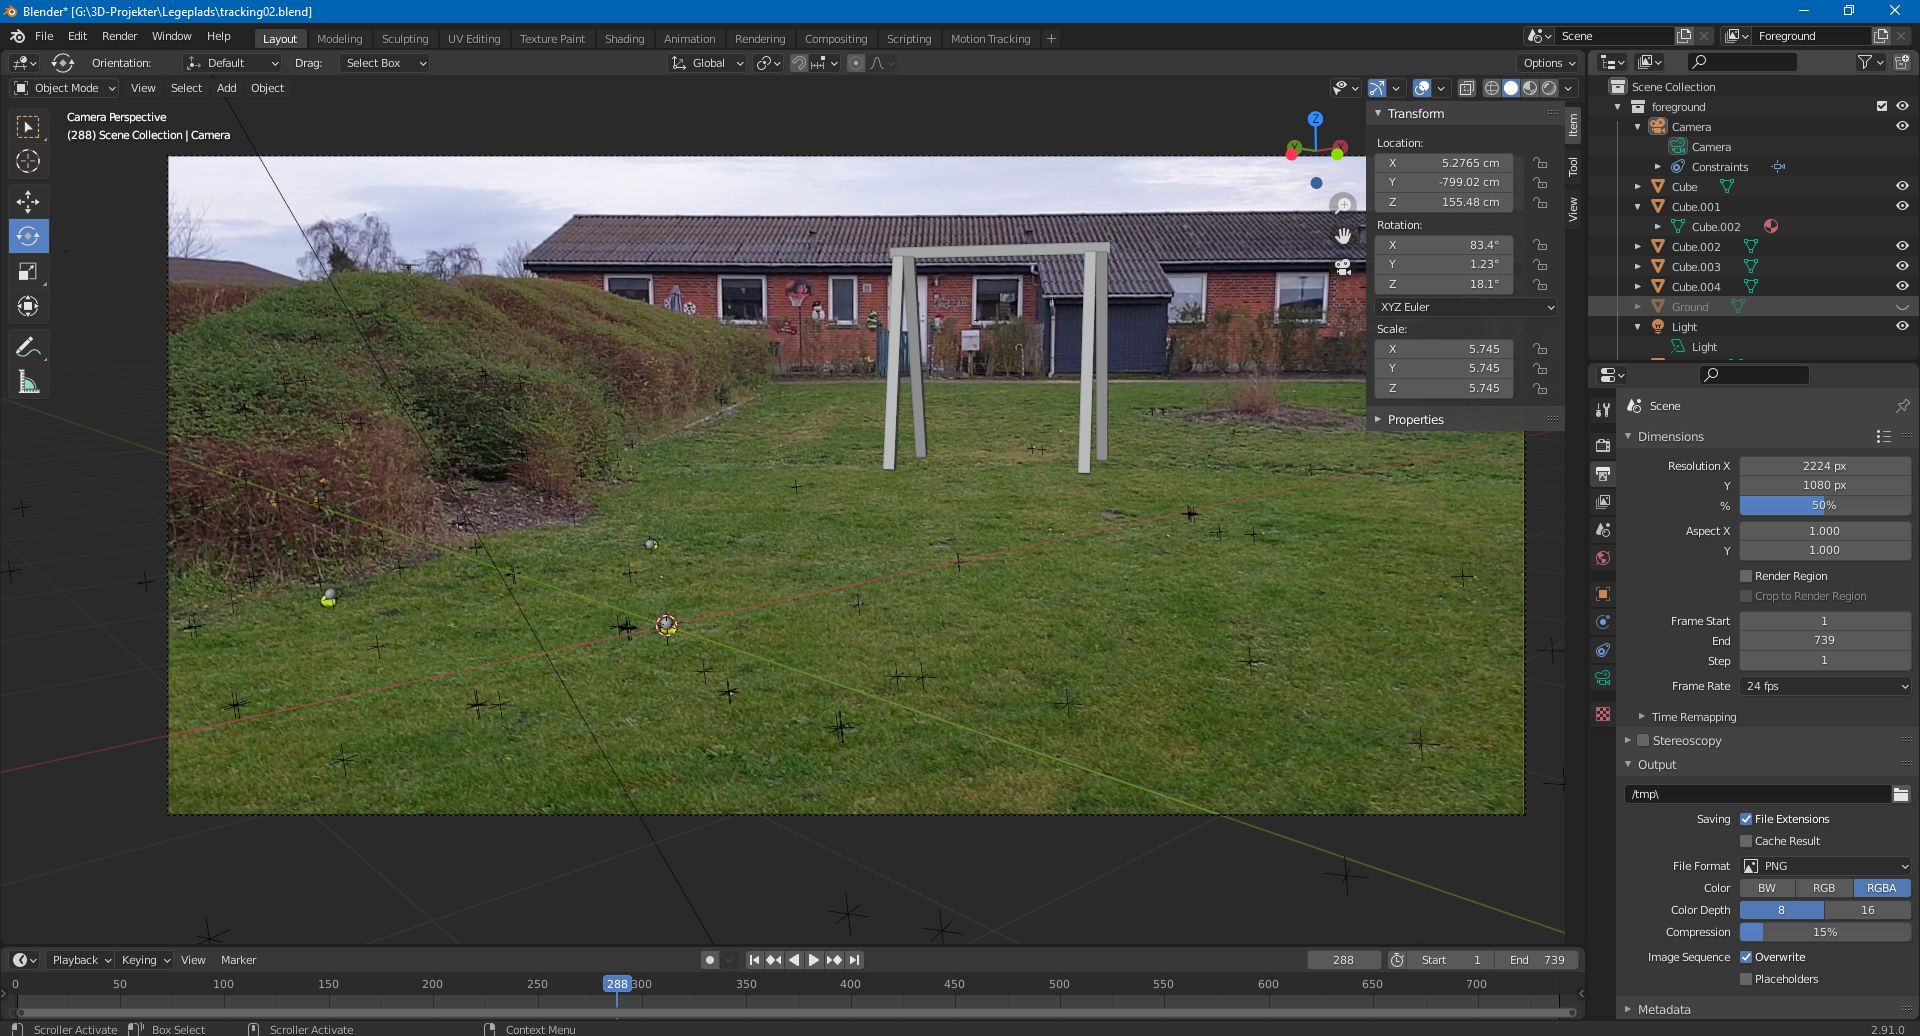Select the Select Box tool icon
The image size is (1920, 1036).
(x=28, y=127)
